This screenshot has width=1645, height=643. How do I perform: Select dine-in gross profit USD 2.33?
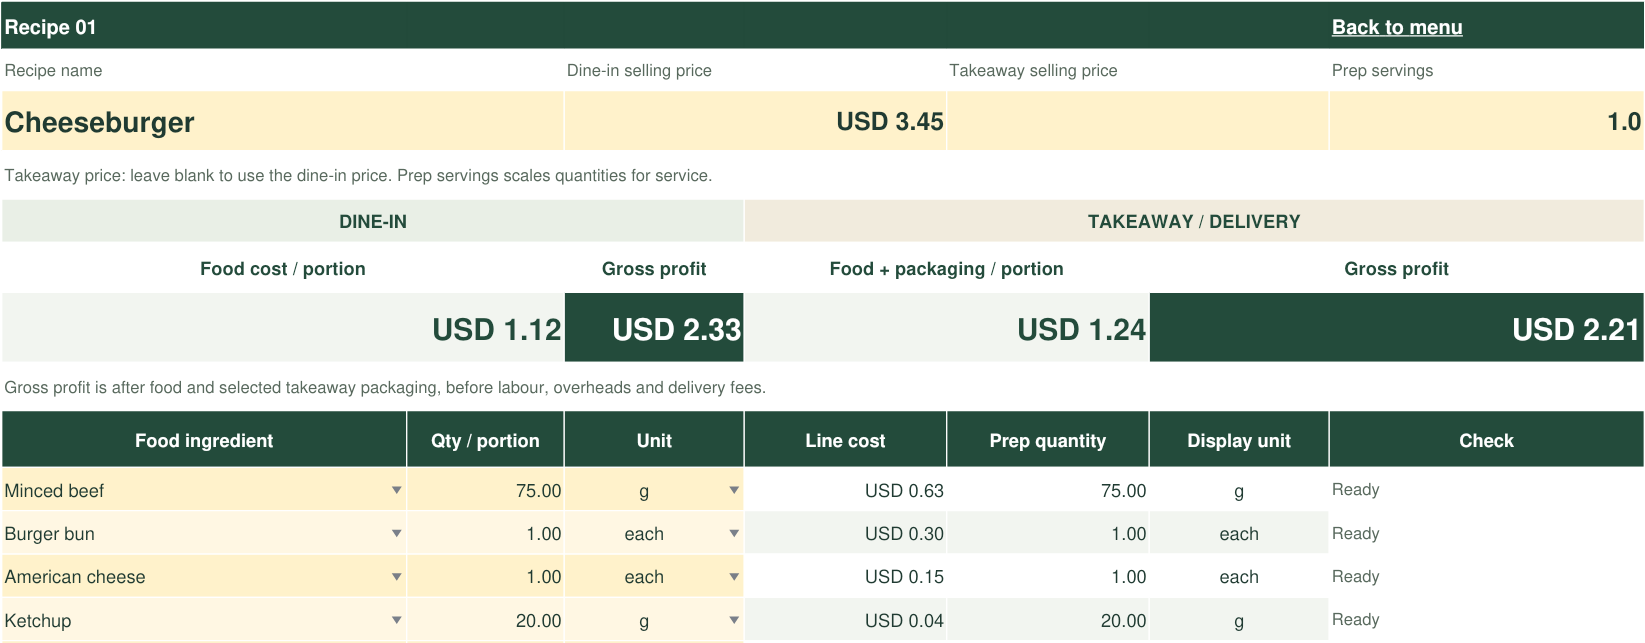pyautogui.click(x=654, y=328)
